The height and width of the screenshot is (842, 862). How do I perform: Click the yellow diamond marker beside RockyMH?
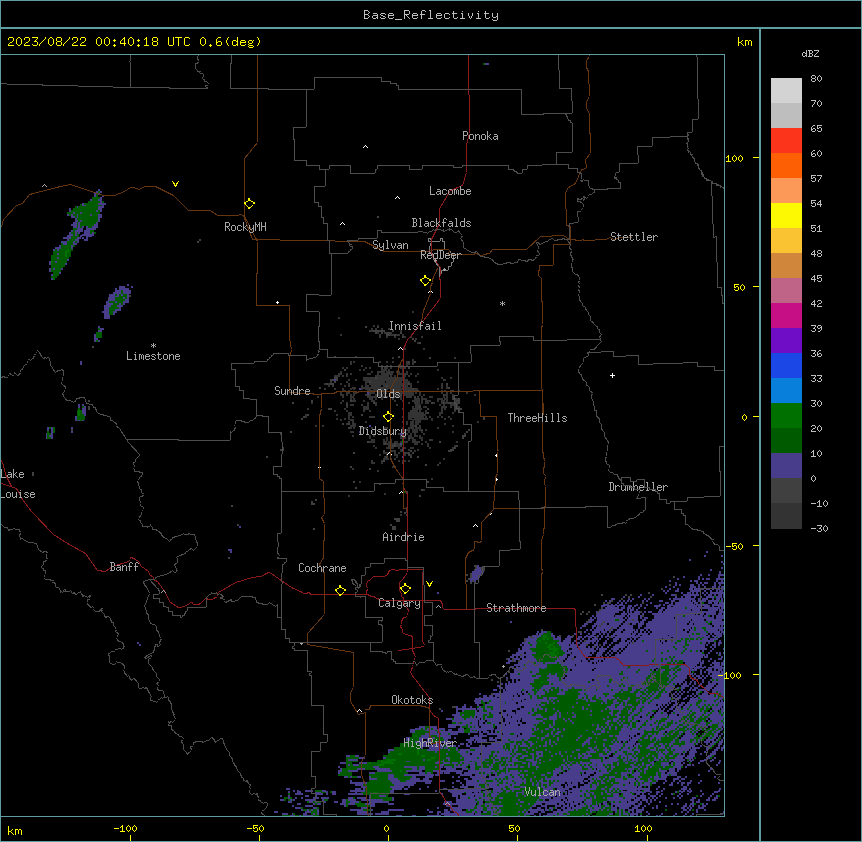pos(249,204)
